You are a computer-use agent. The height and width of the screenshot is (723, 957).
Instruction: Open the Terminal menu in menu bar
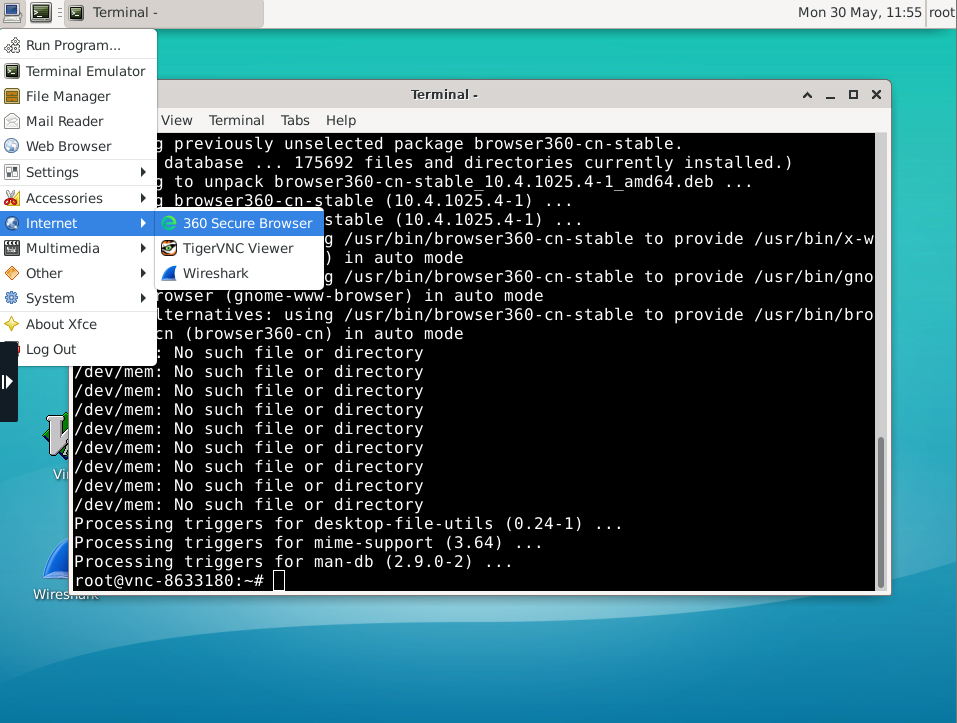[x=237, y=120]
